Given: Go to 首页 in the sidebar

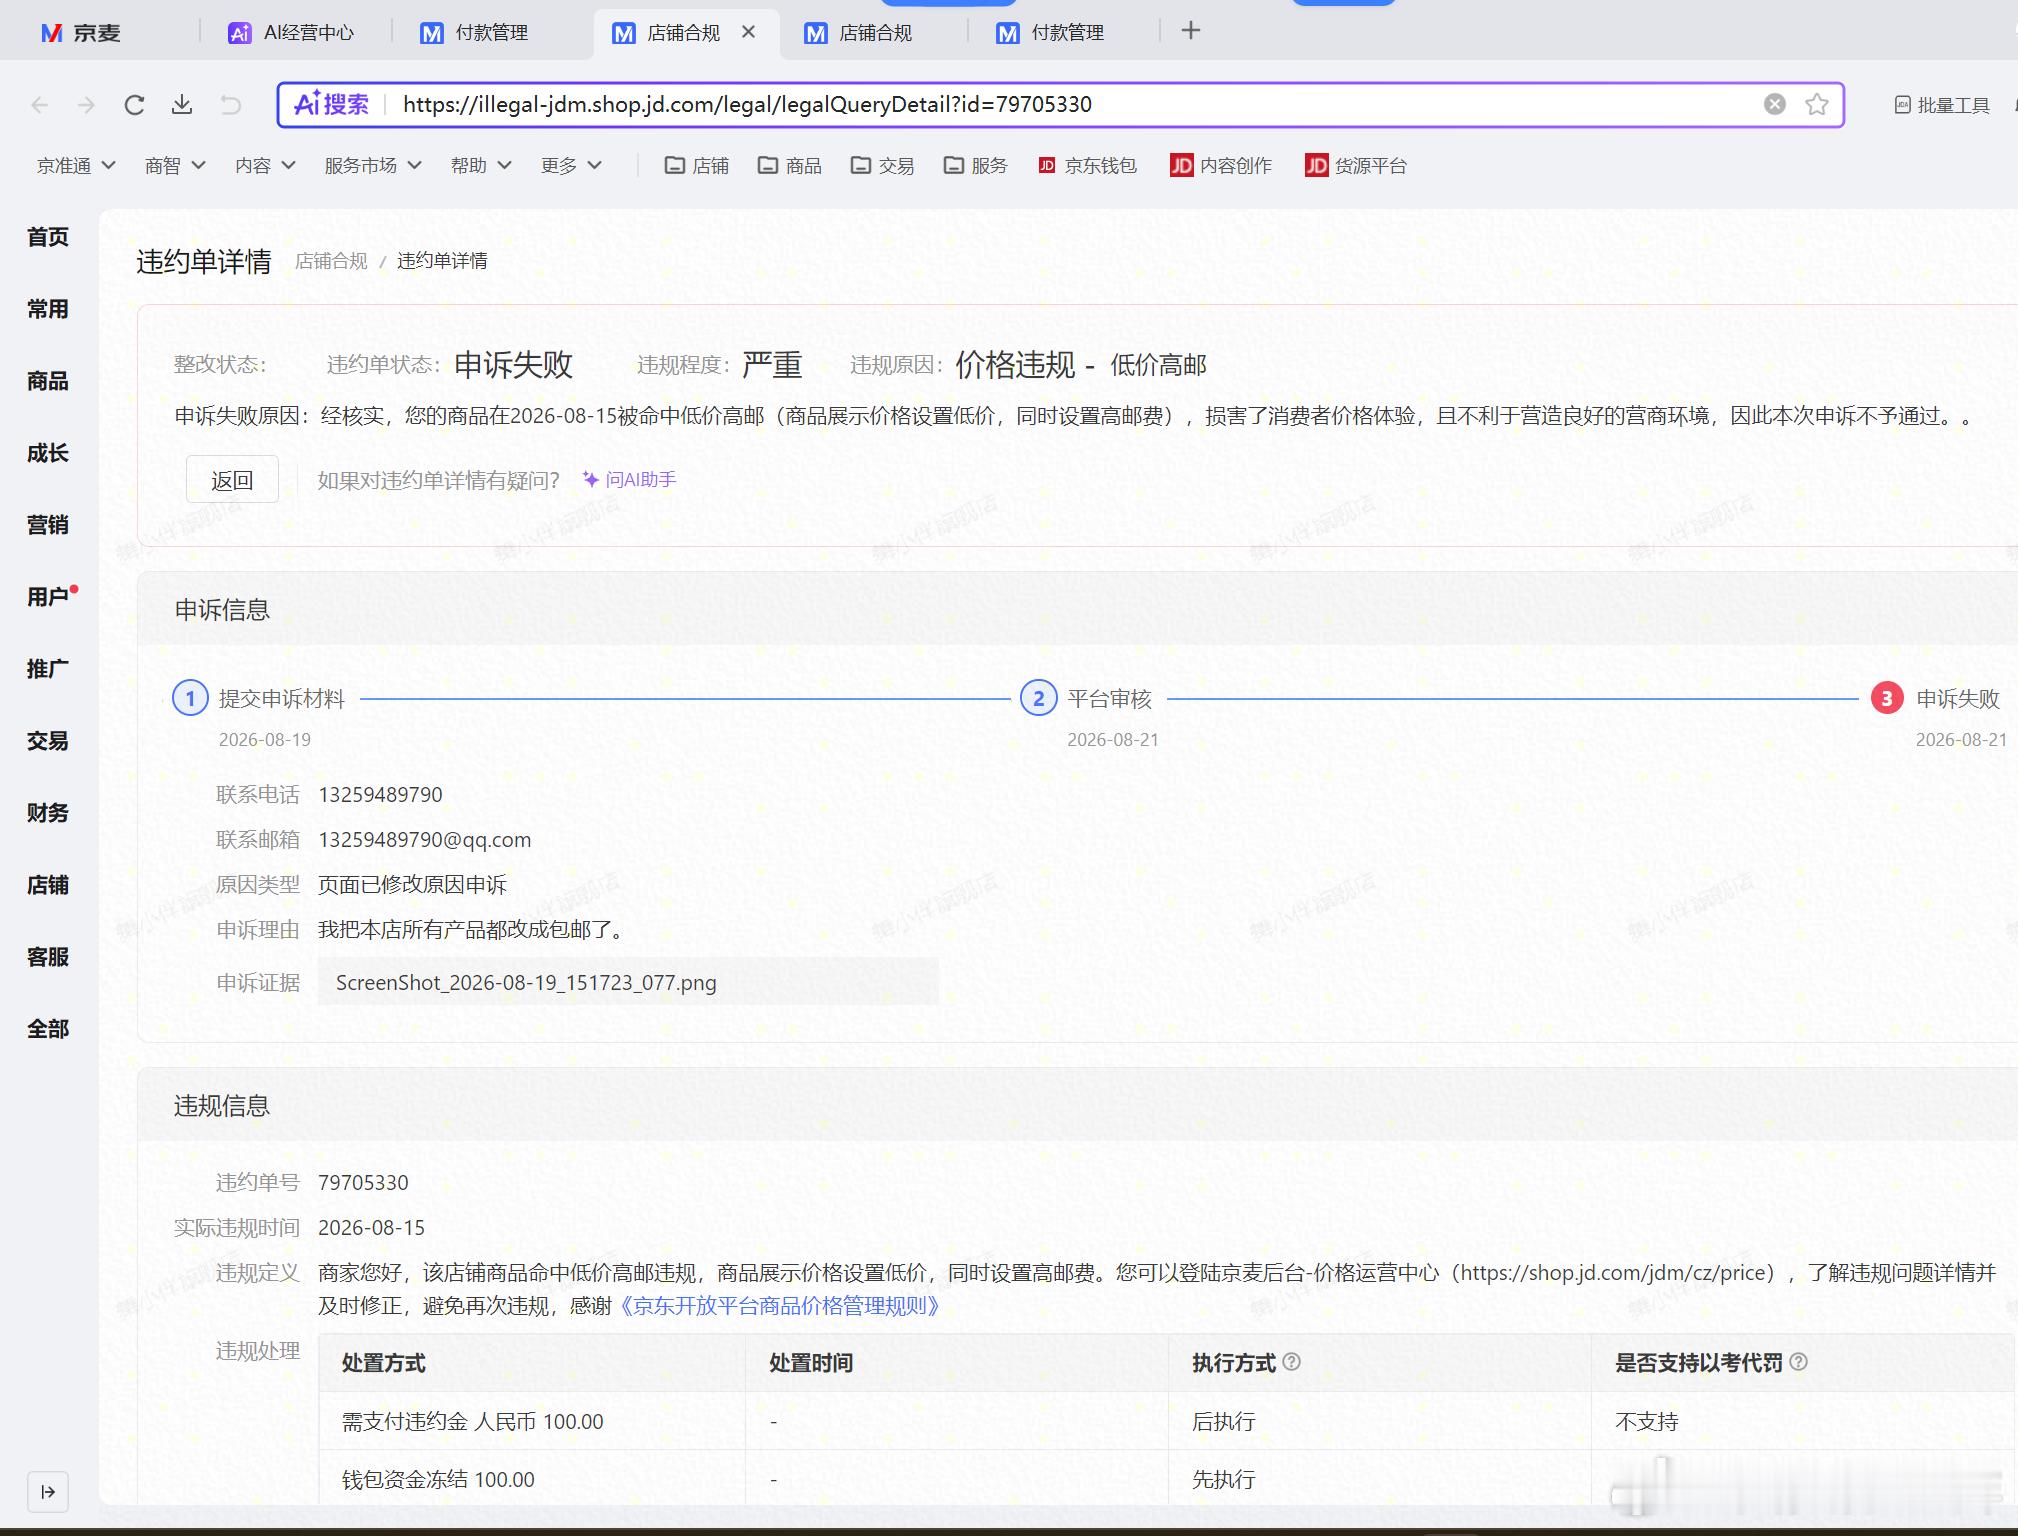Looking at the screenshot, I should (x=48, y=237).
